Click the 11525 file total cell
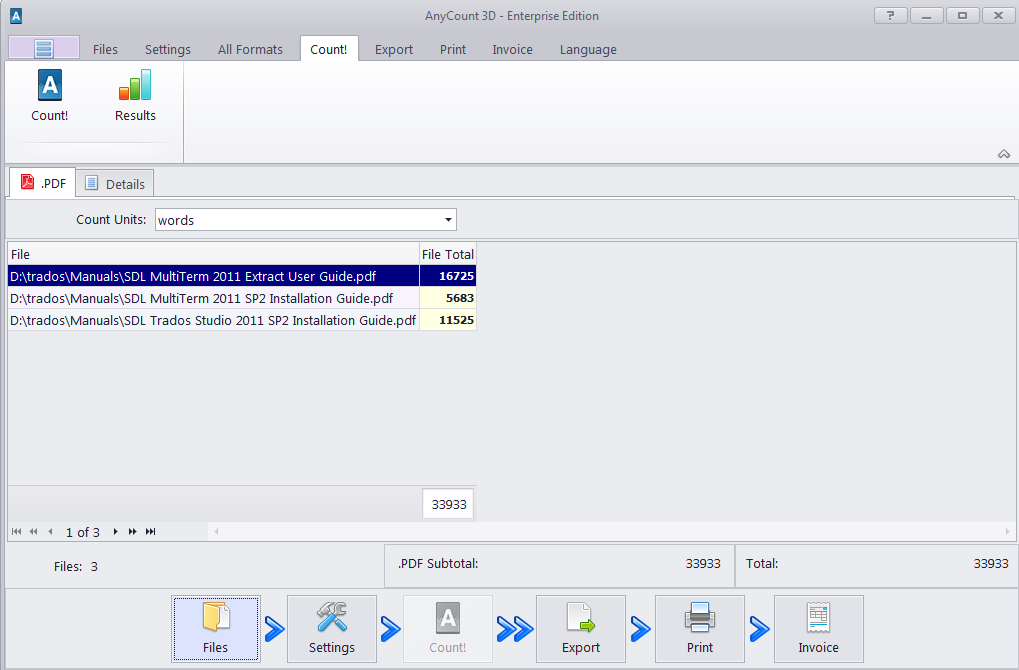 tap(448, 320)
